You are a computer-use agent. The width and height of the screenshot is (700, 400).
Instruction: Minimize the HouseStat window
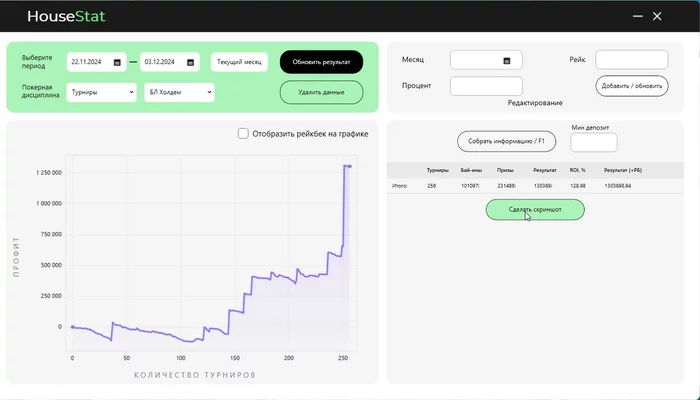[636, 16]
